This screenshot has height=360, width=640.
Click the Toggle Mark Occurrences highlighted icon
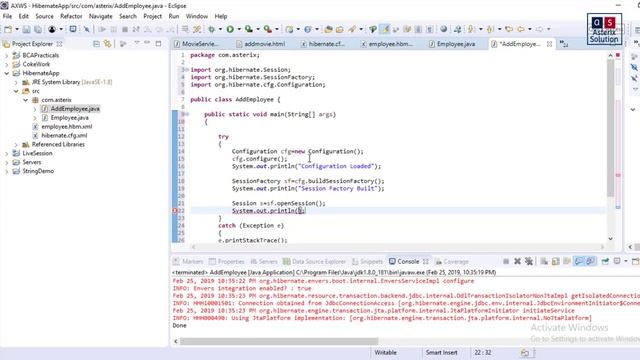tap(384, 29)
